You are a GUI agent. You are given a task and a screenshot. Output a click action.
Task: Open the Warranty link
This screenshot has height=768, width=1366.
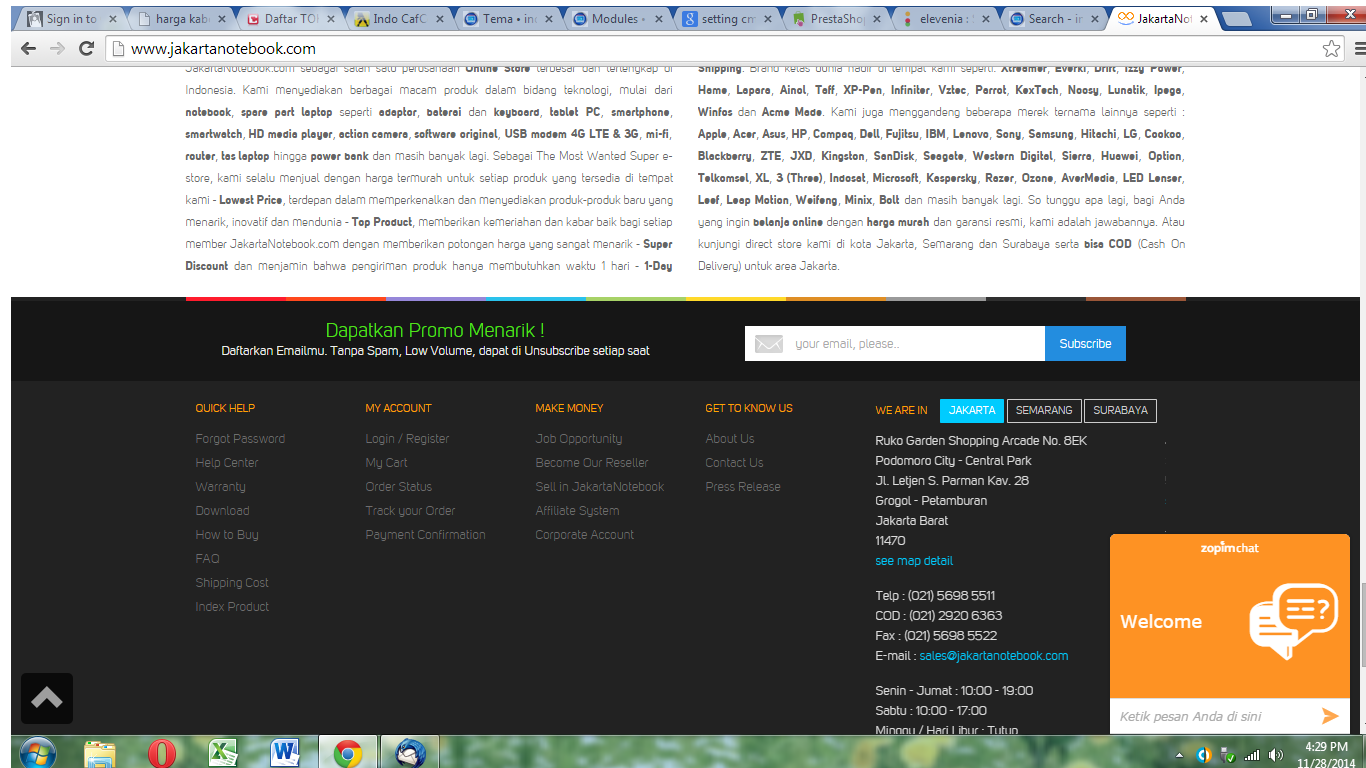click(221, 487)
